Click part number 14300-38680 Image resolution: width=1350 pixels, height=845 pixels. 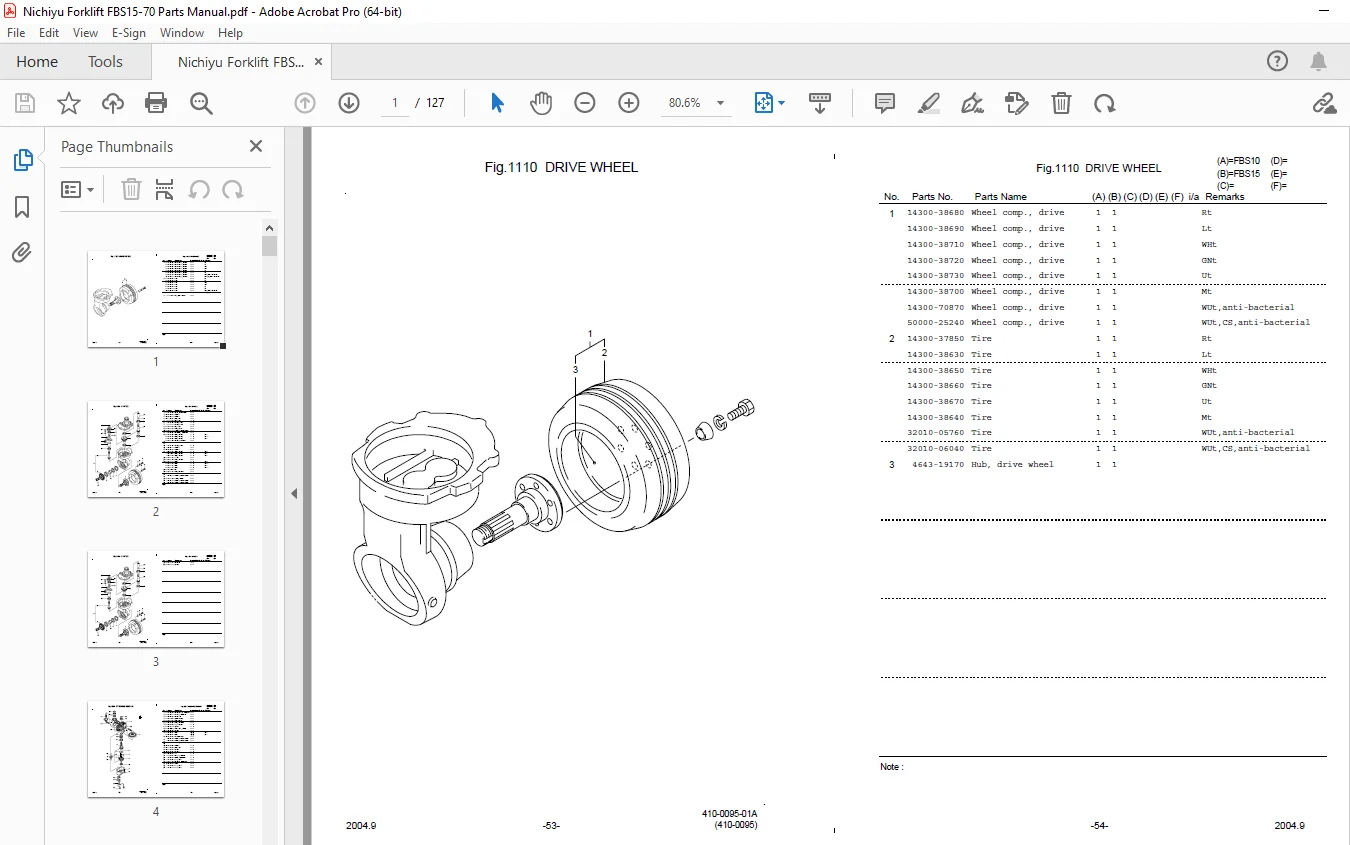936,213
